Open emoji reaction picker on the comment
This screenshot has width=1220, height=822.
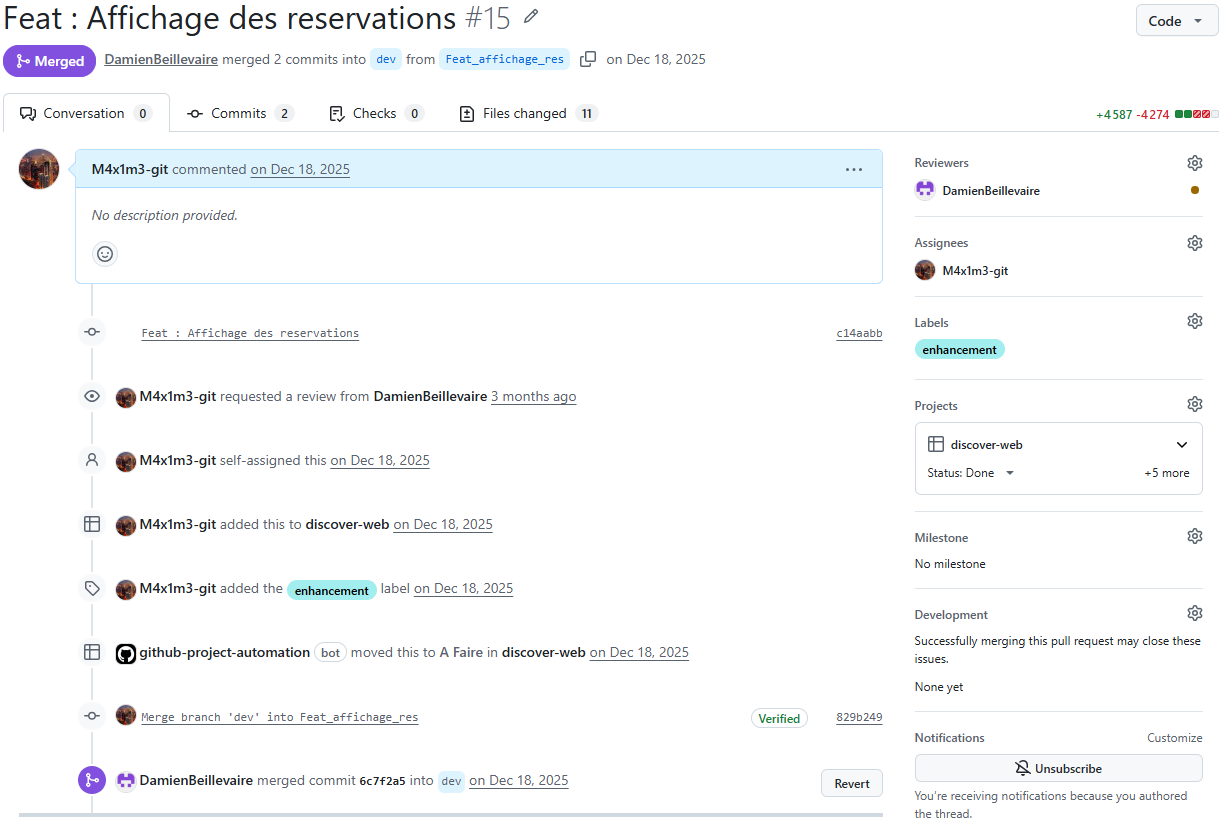(105, 253)
